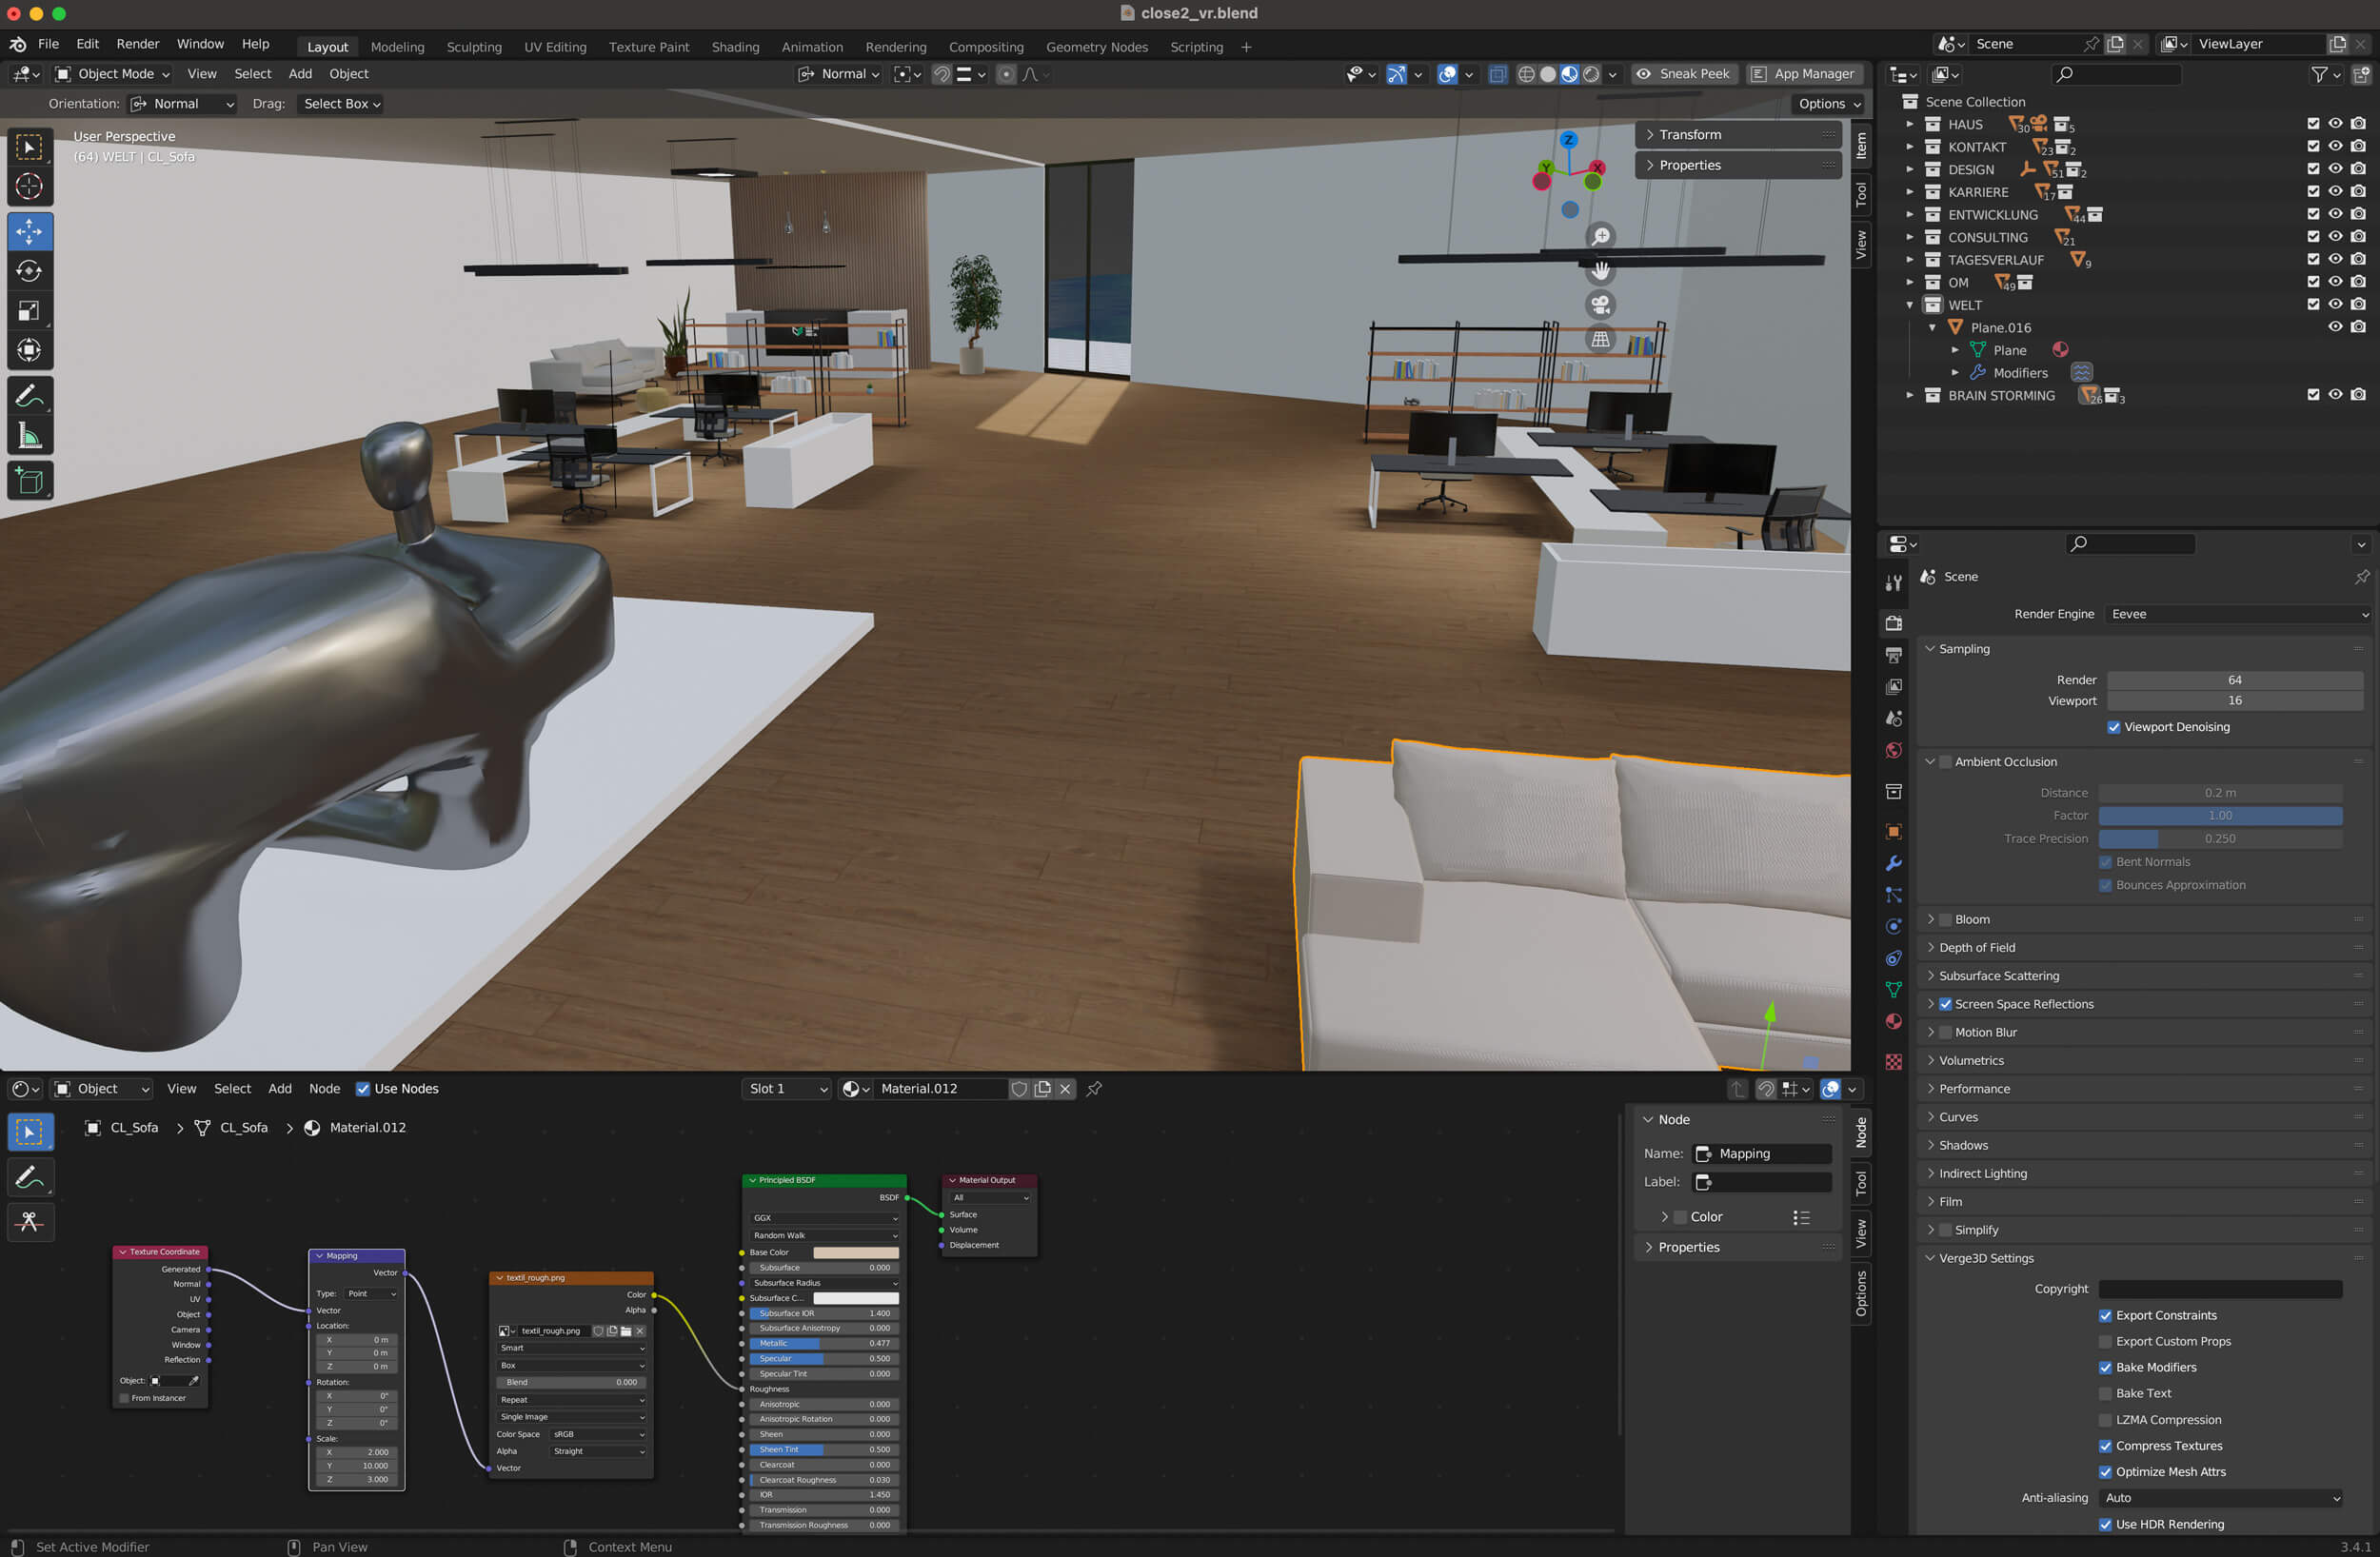Expand the Shadows render panel
Viewport: 2380px width, 1557px height.
pyautogui.click(x=1962, y=1145)
